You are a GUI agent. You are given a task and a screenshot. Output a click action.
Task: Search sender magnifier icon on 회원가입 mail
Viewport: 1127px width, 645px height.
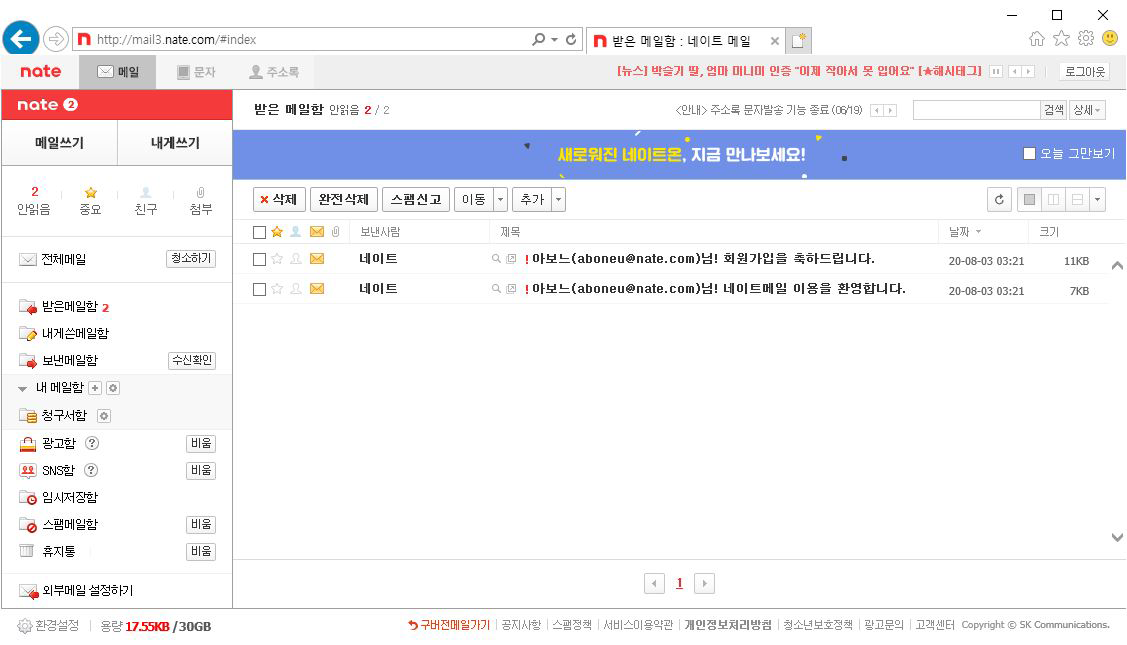[496, 259]
